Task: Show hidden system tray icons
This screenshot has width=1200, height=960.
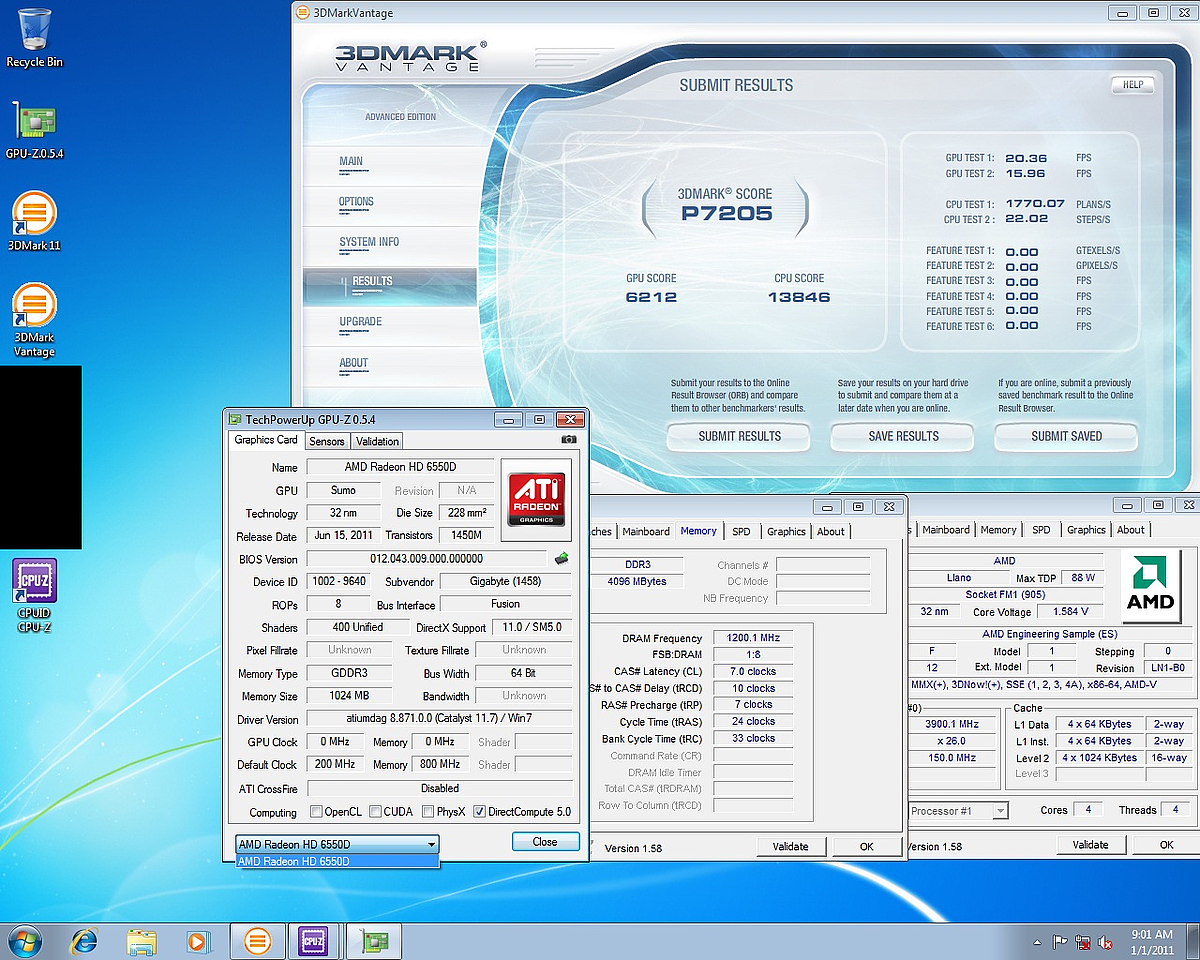Action: click(1037, 942)
